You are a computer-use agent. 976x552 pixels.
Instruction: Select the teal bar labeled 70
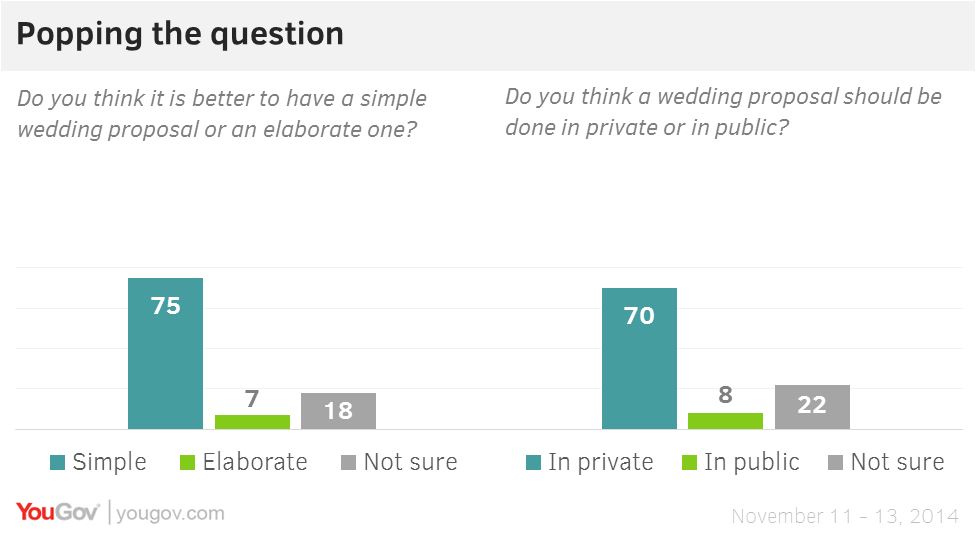639,358
